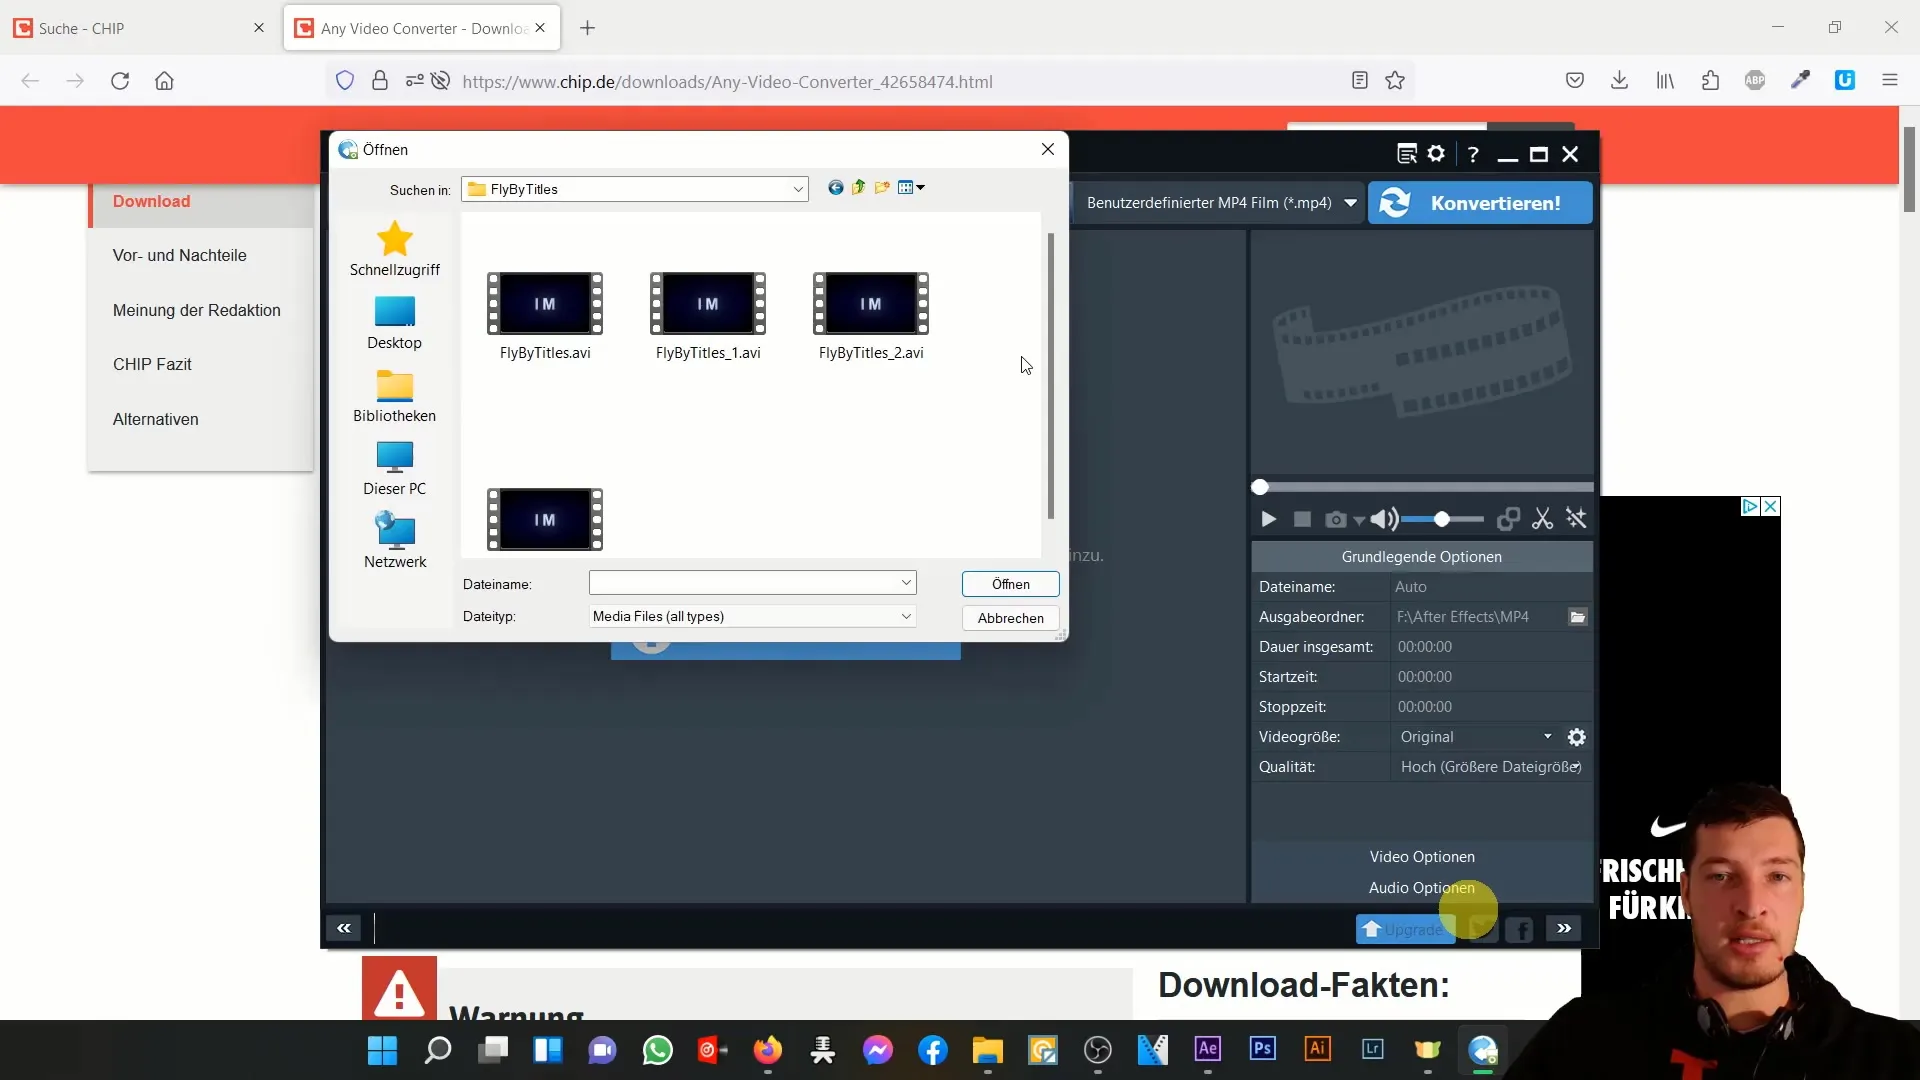Click the cut scissors icon in toolbar
1920x1080 pixels.
[1543, 518]
